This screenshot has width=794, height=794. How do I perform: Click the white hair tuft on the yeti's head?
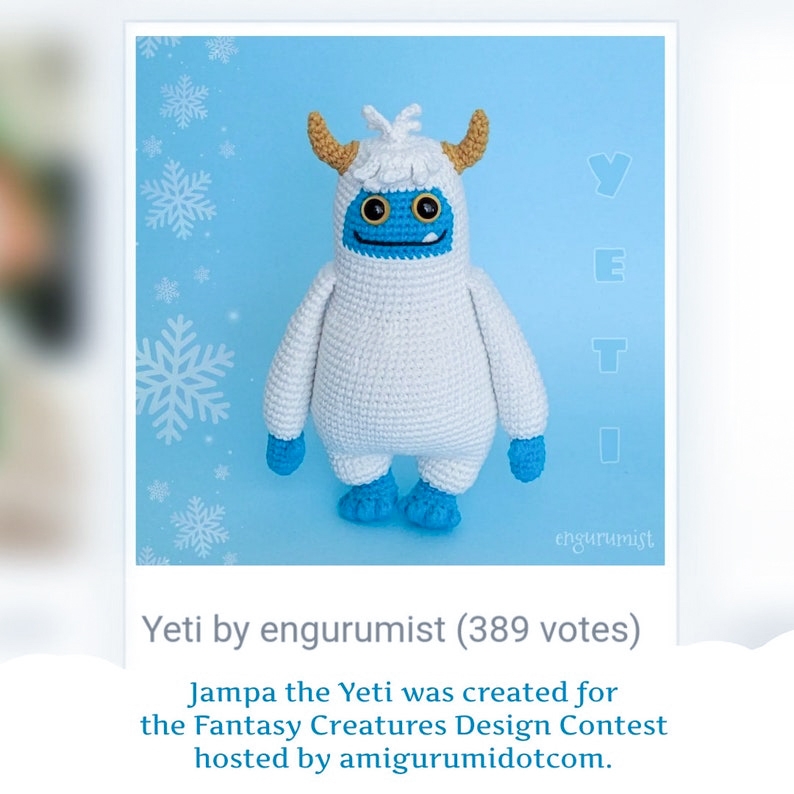[392, 122]
